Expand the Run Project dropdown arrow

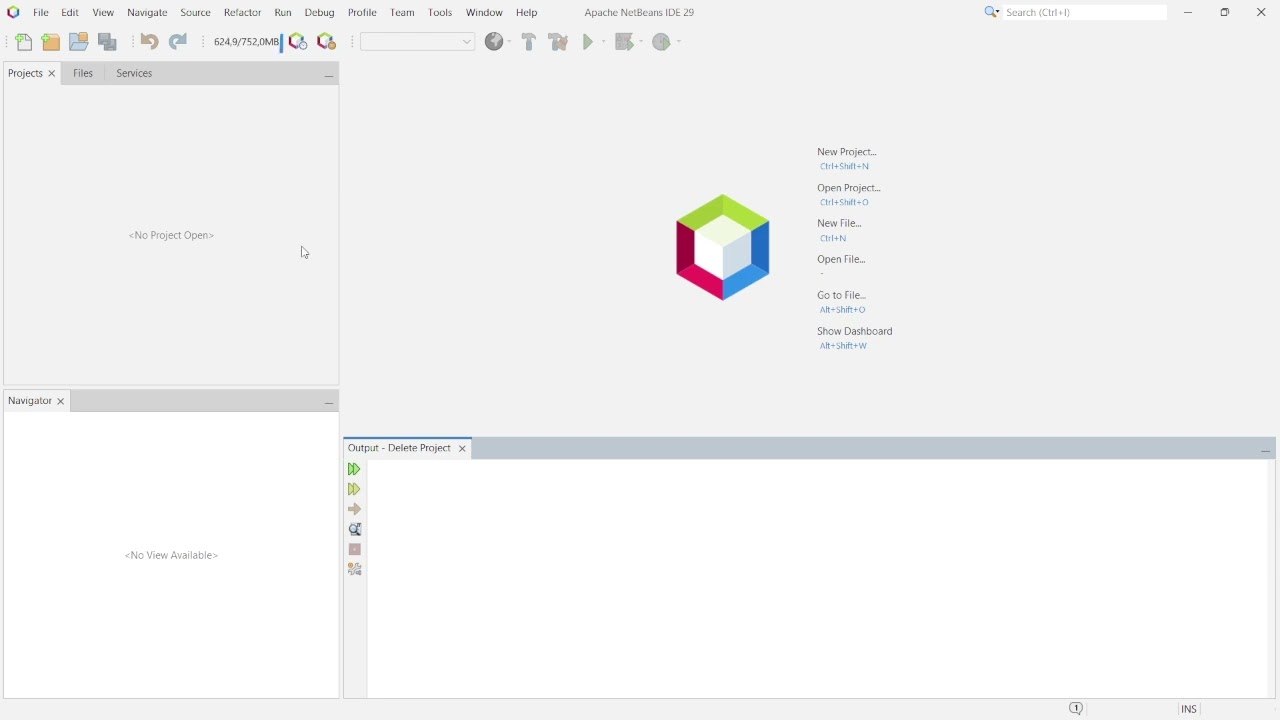coord(604,42)
